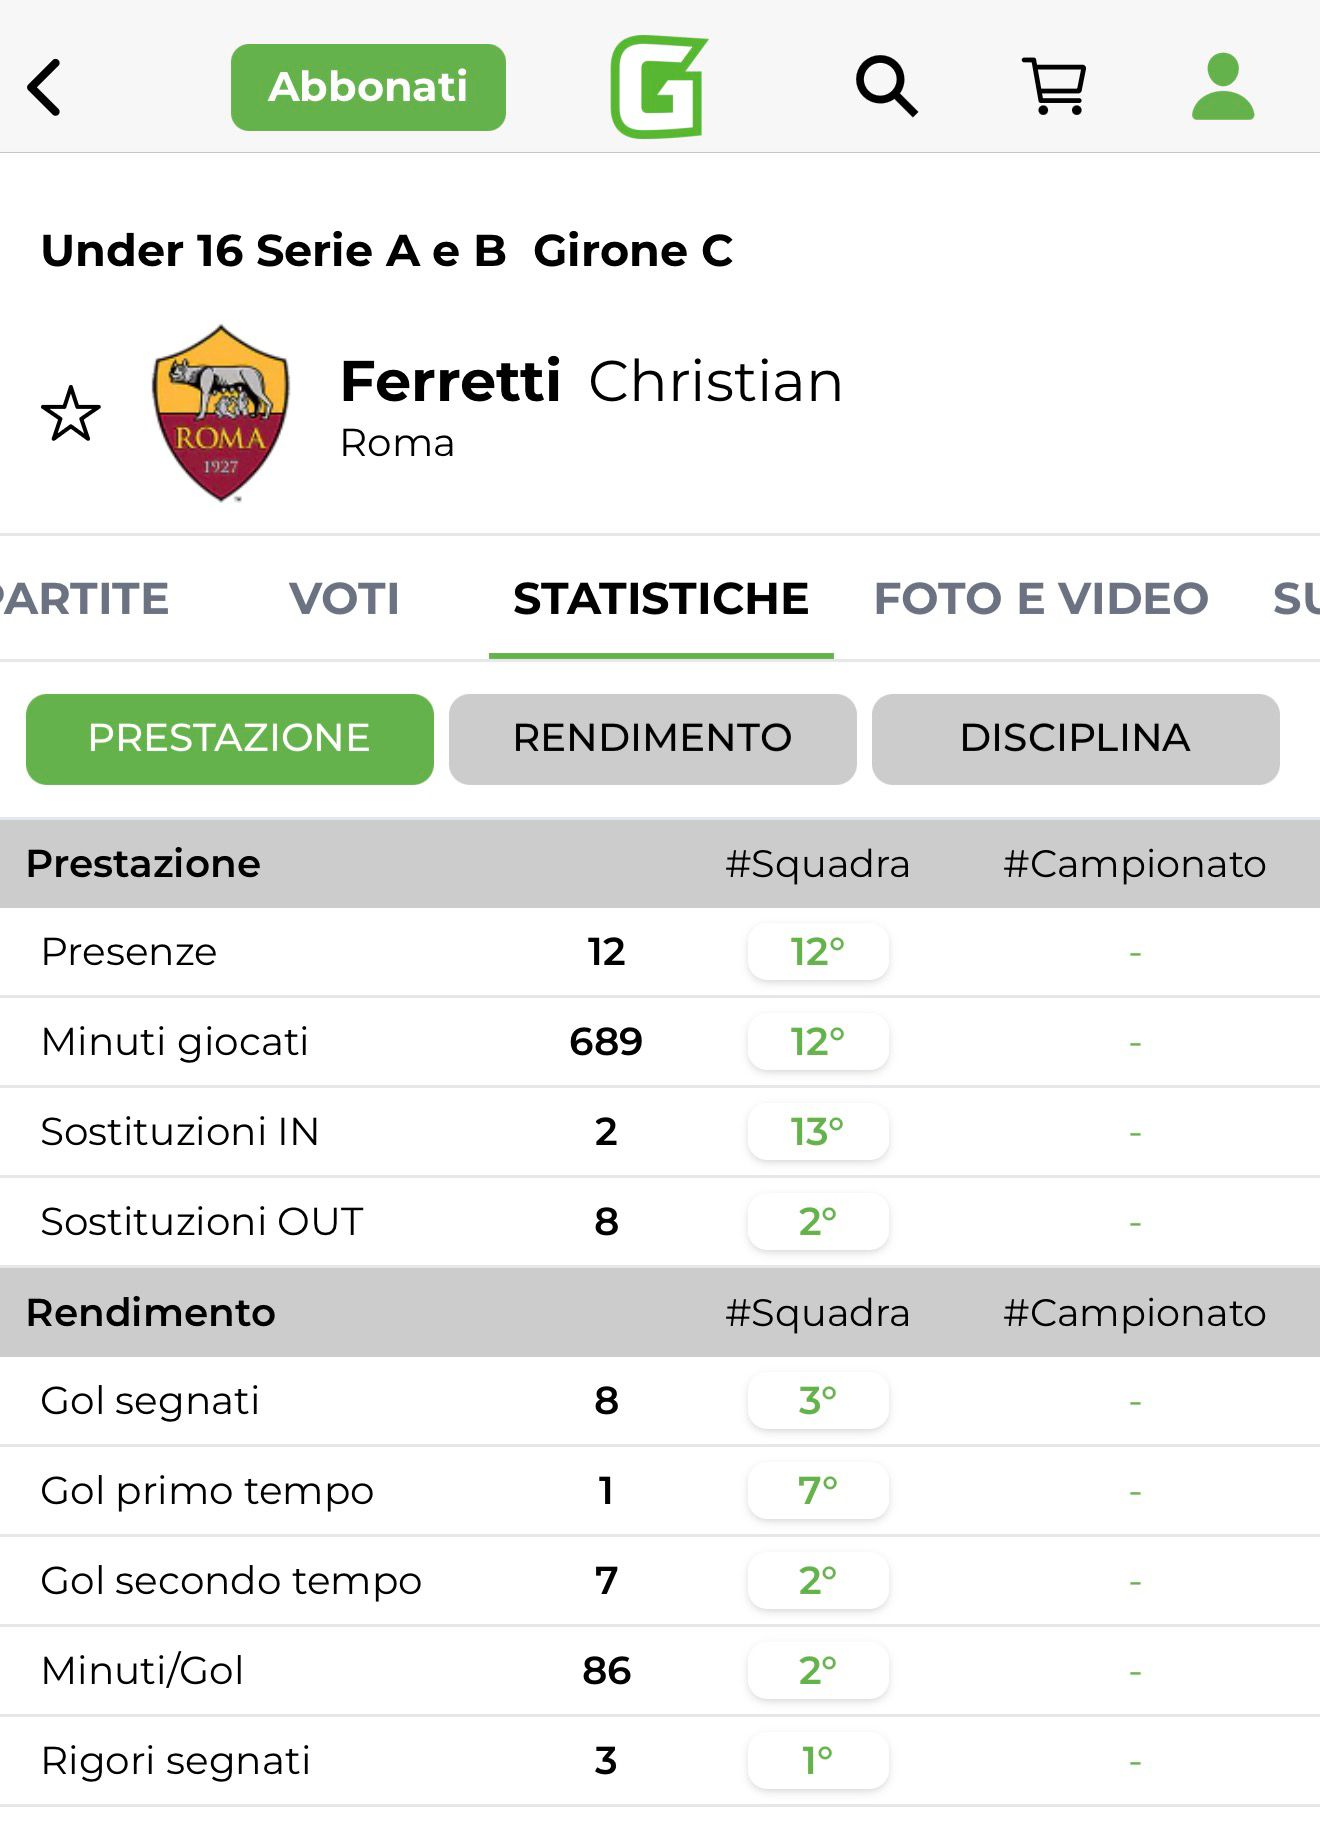Click the Roma club crest
Viewport: 1320px width, 1822px height.
tap(220, 412)
